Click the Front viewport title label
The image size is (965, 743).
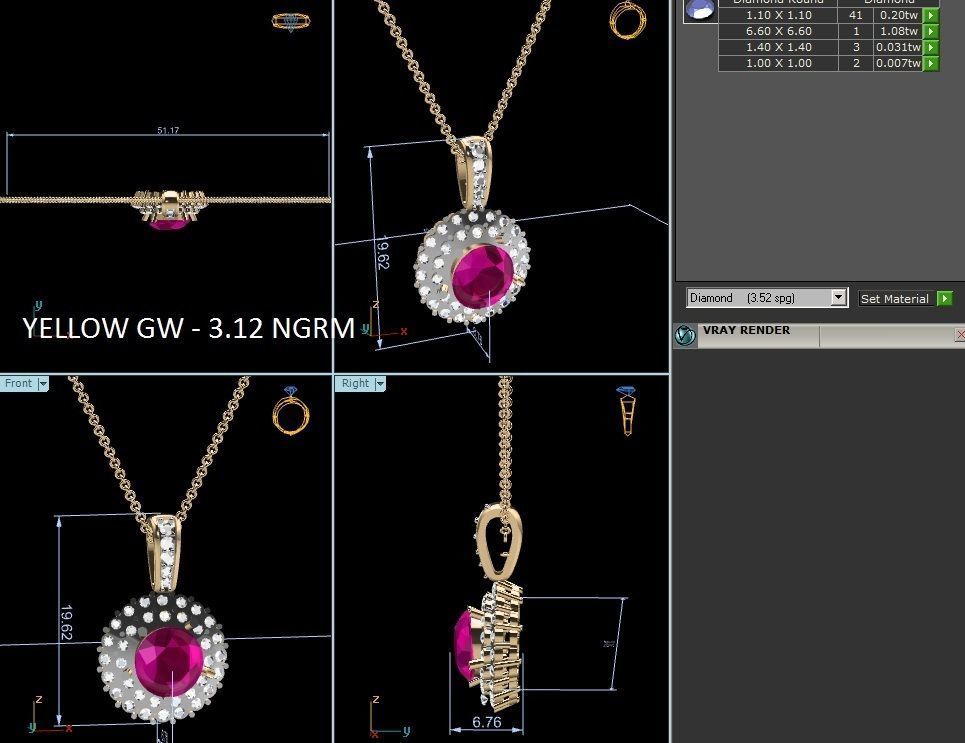click(18, 384)
